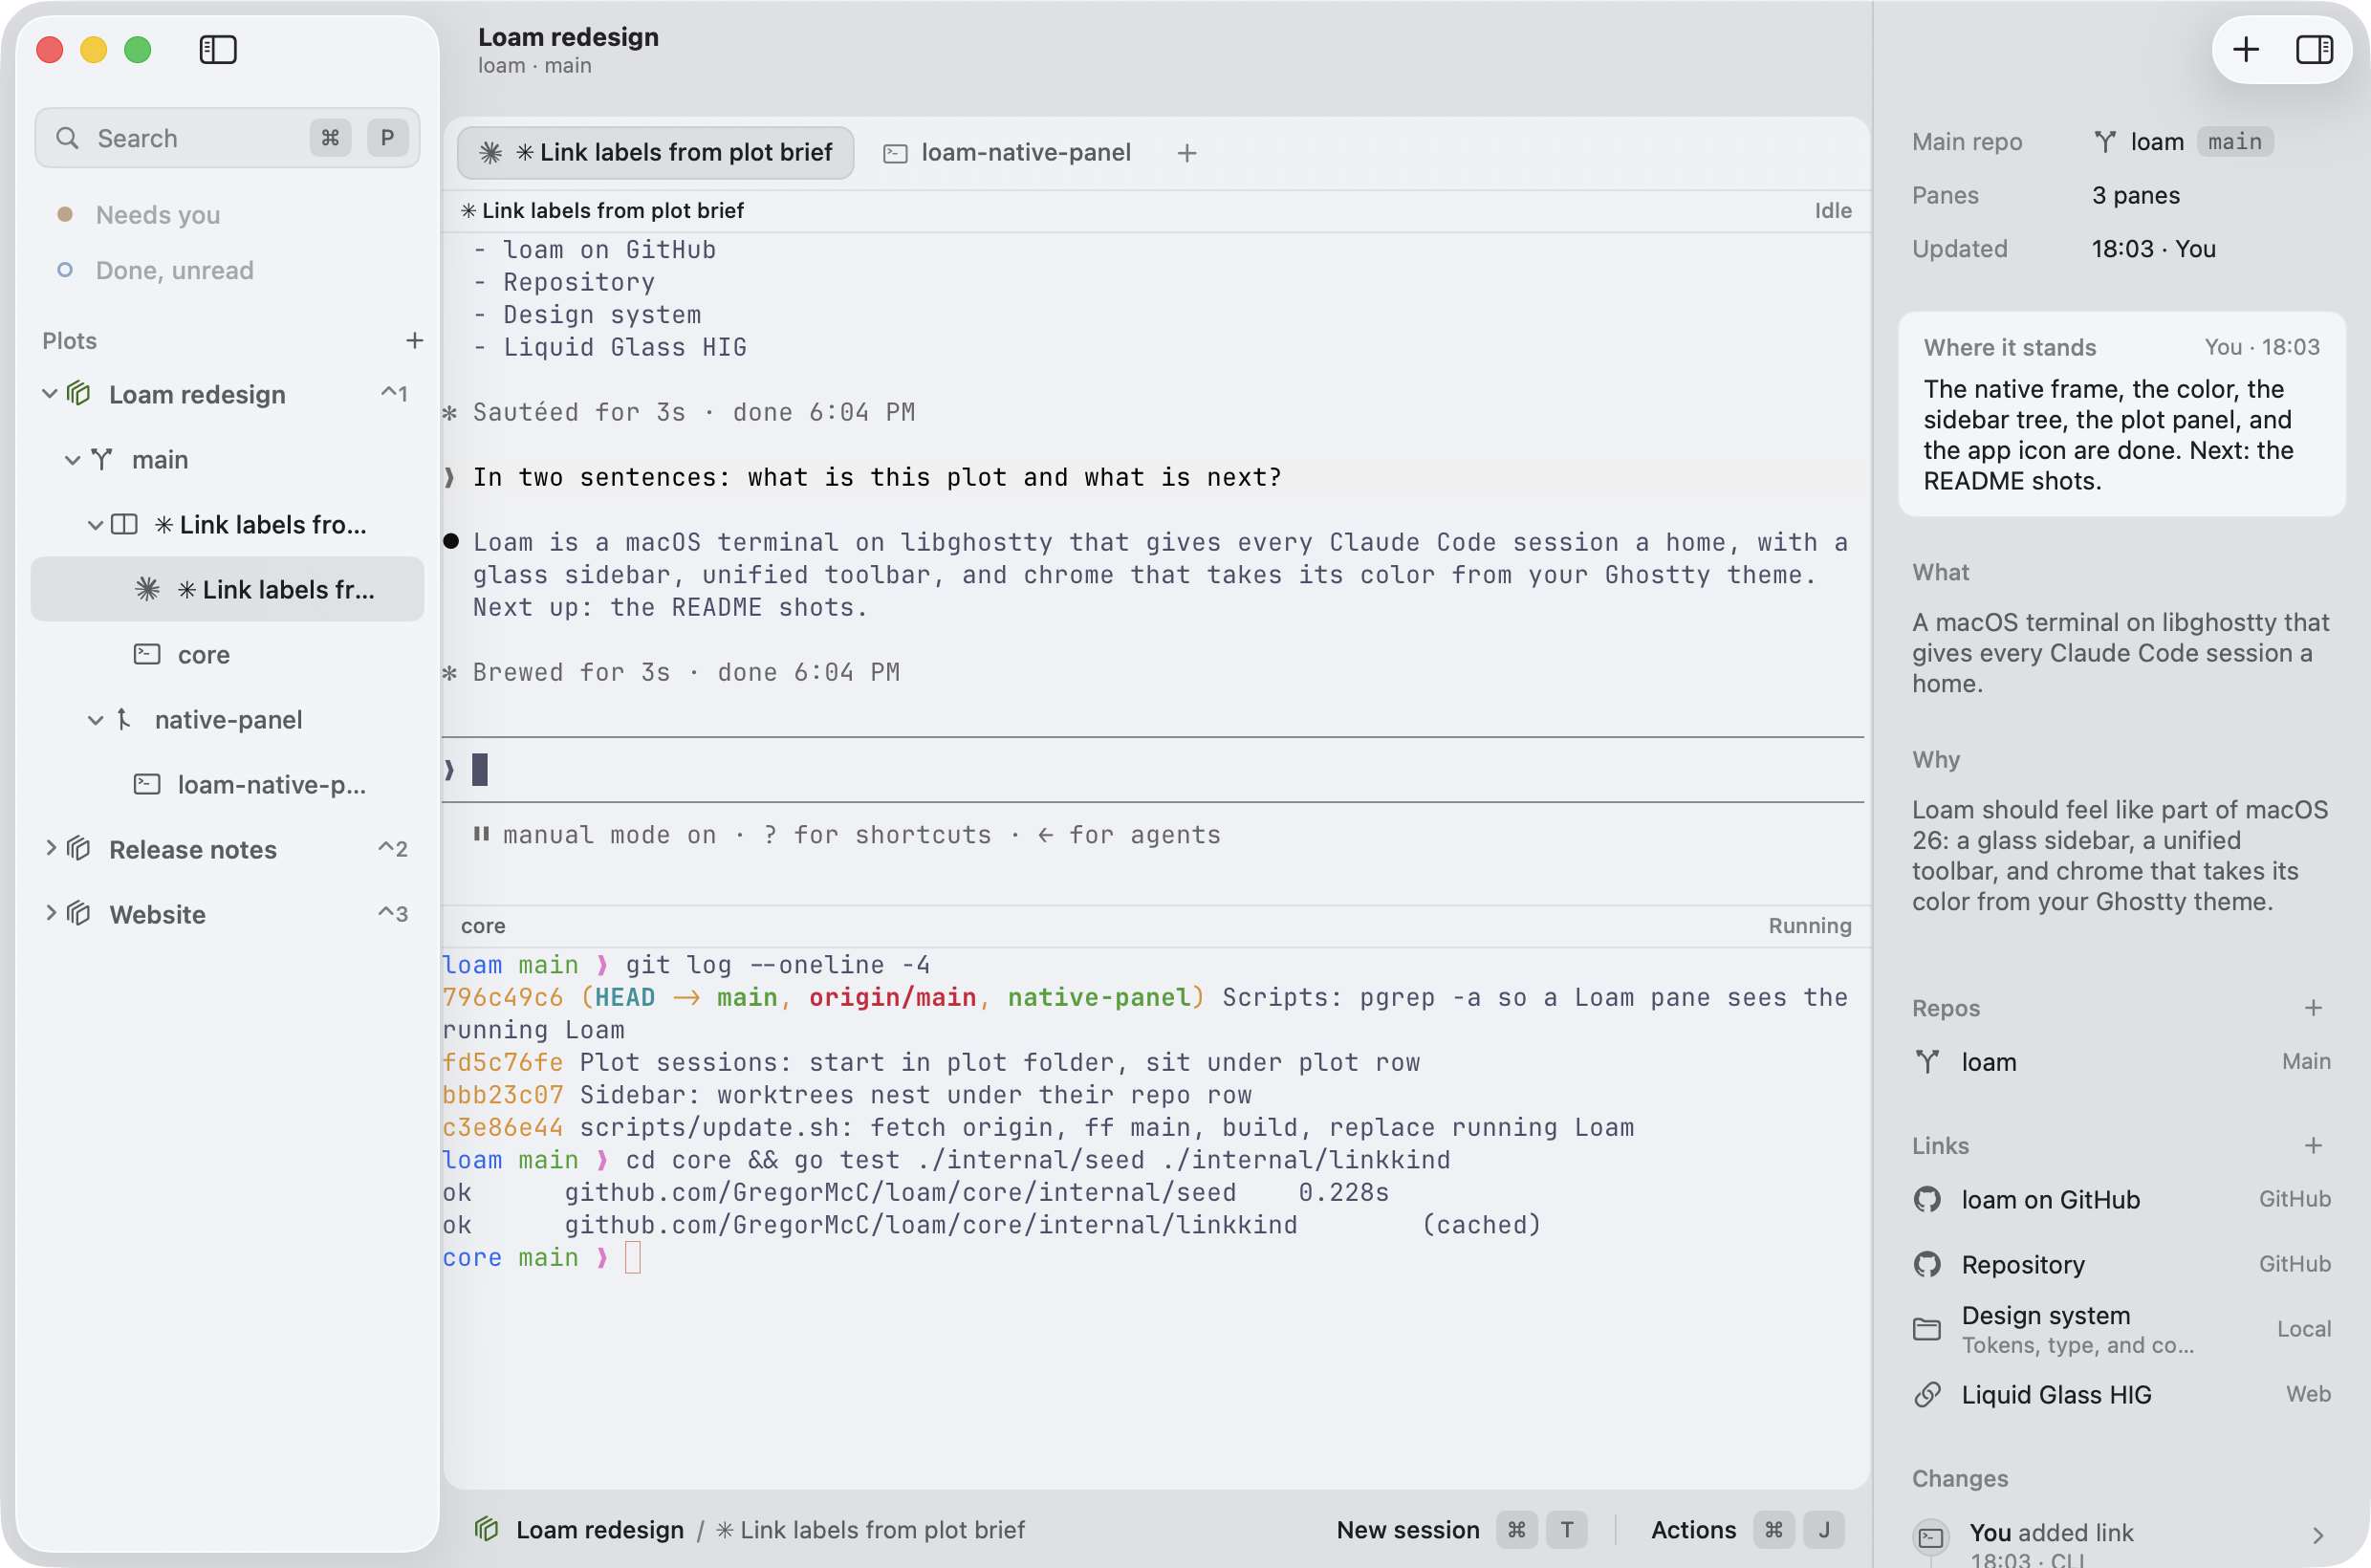The image size is (2371, 1568).
Task: Expand the Website plot
Action: 50,914
